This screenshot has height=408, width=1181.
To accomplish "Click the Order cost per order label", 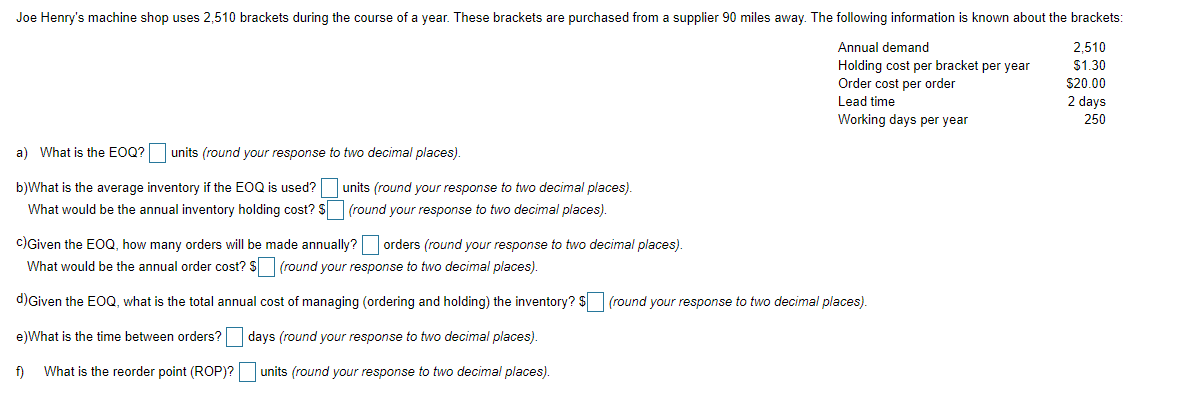I will pyautogui.click(x=896, y=83).
